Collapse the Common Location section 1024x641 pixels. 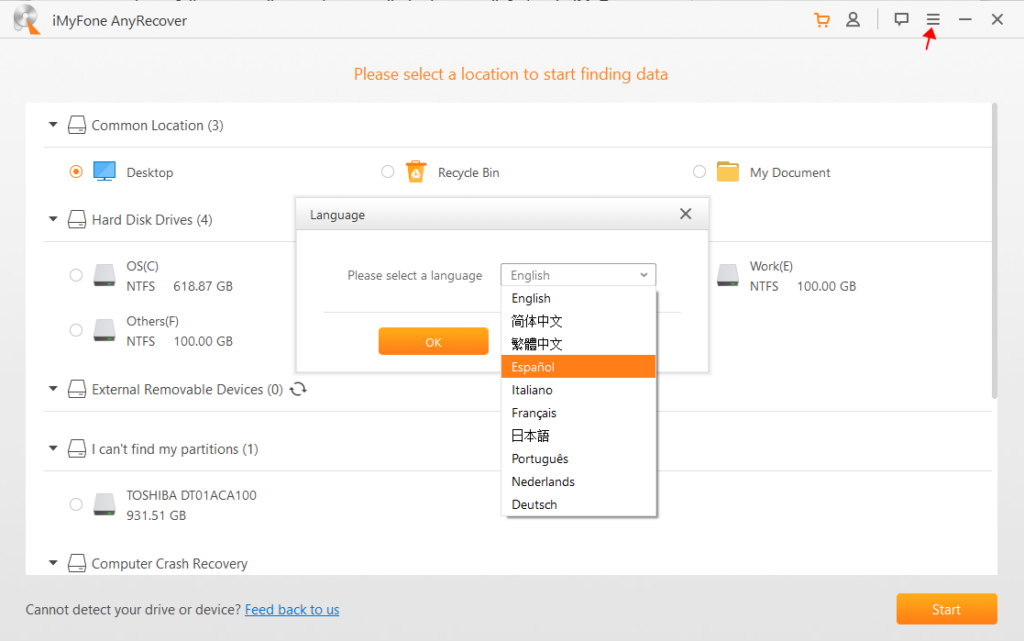click(53, 124)
